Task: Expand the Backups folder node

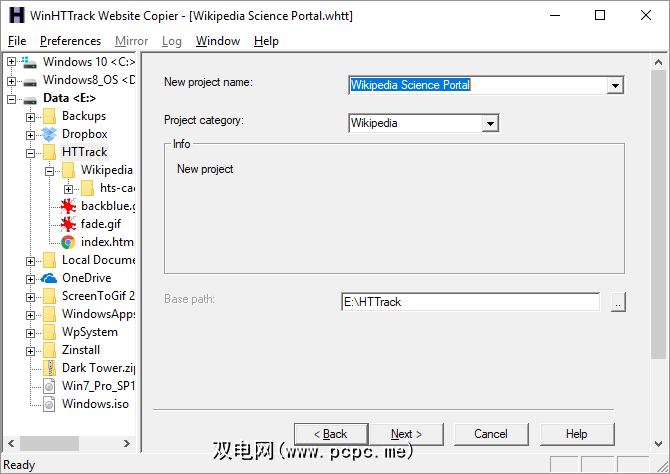Action: (x=30, y=117)
